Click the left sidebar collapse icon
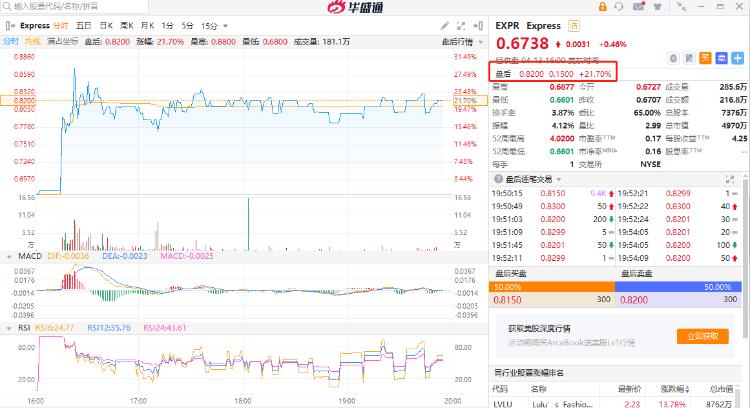This screenshot has width=750, height=408. 9,26
